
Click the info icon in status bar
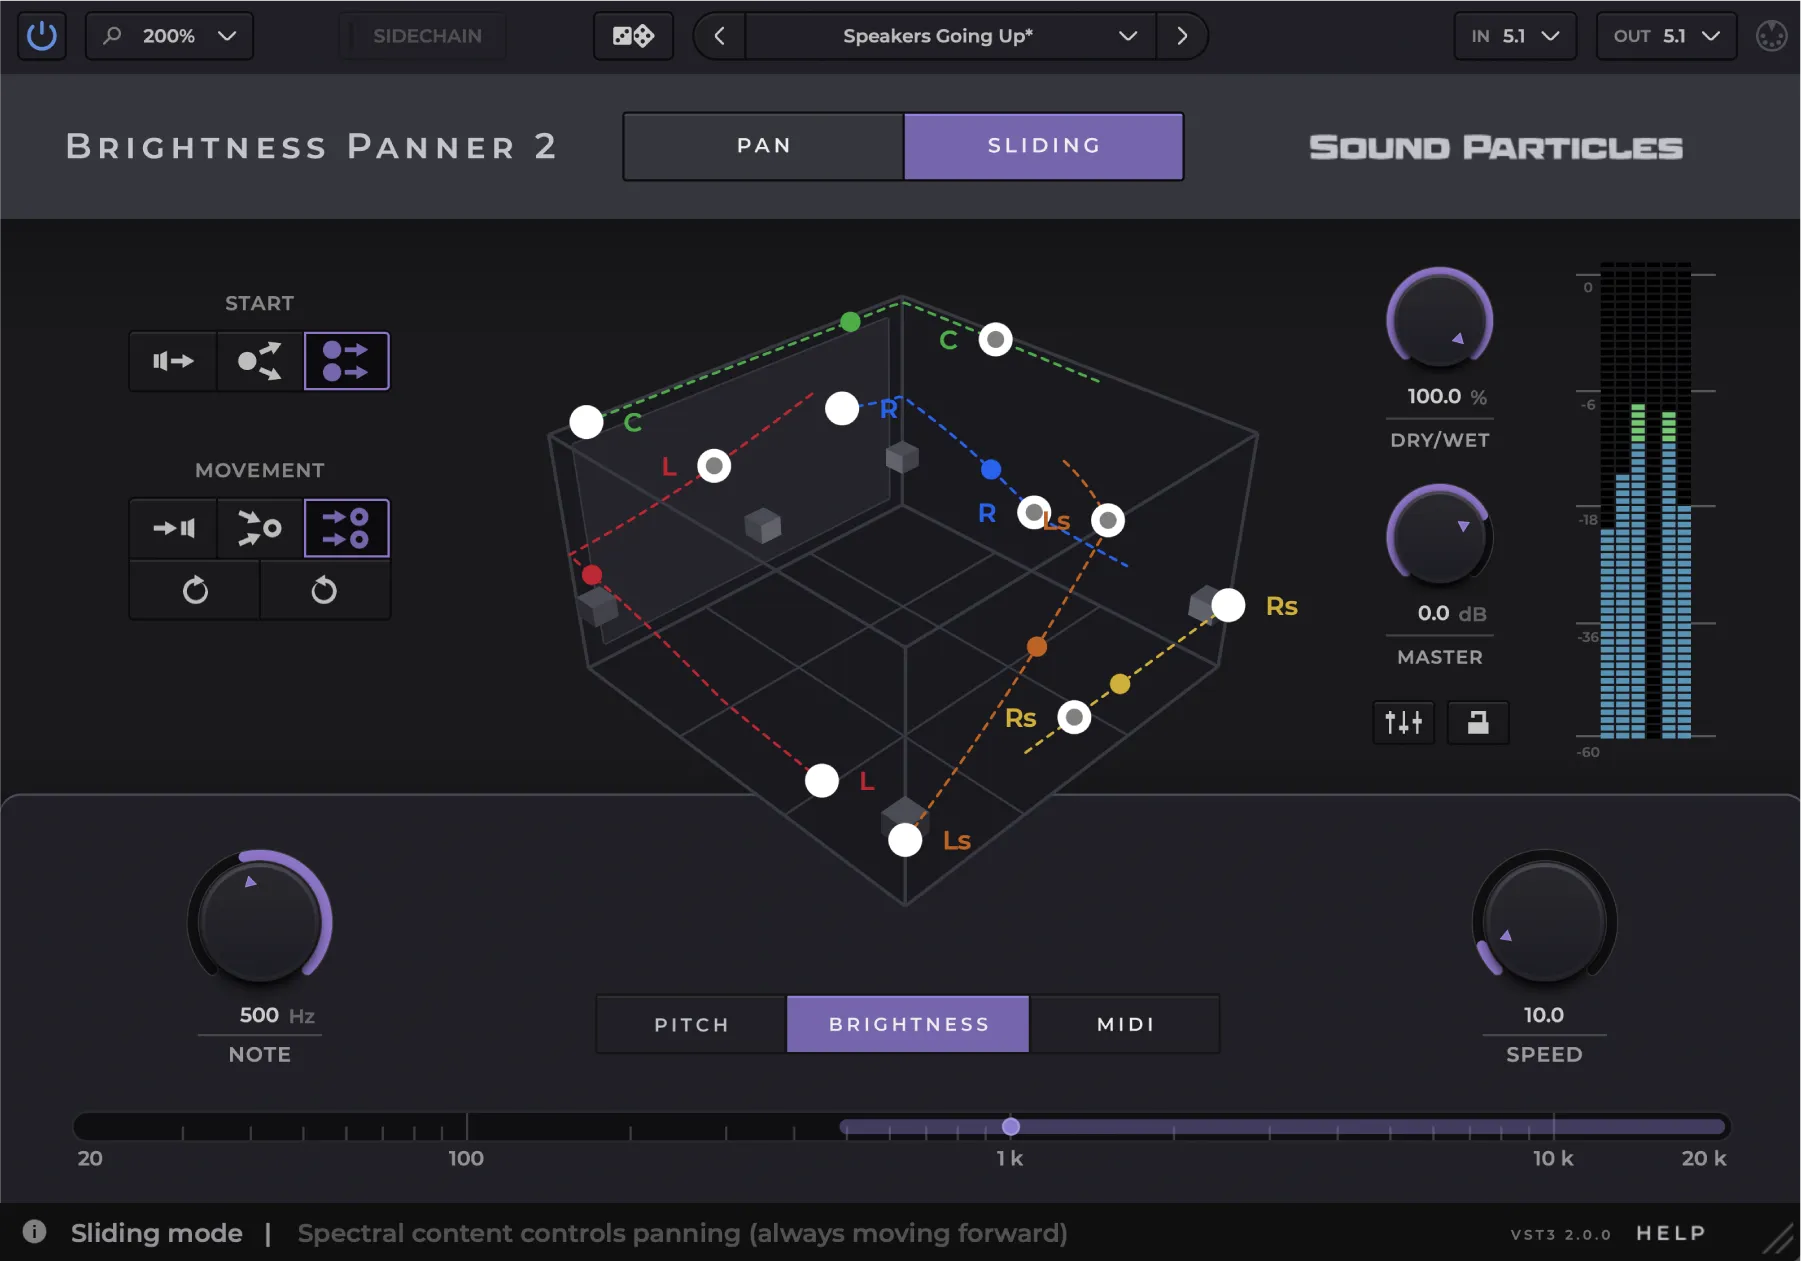[34, 1232]
